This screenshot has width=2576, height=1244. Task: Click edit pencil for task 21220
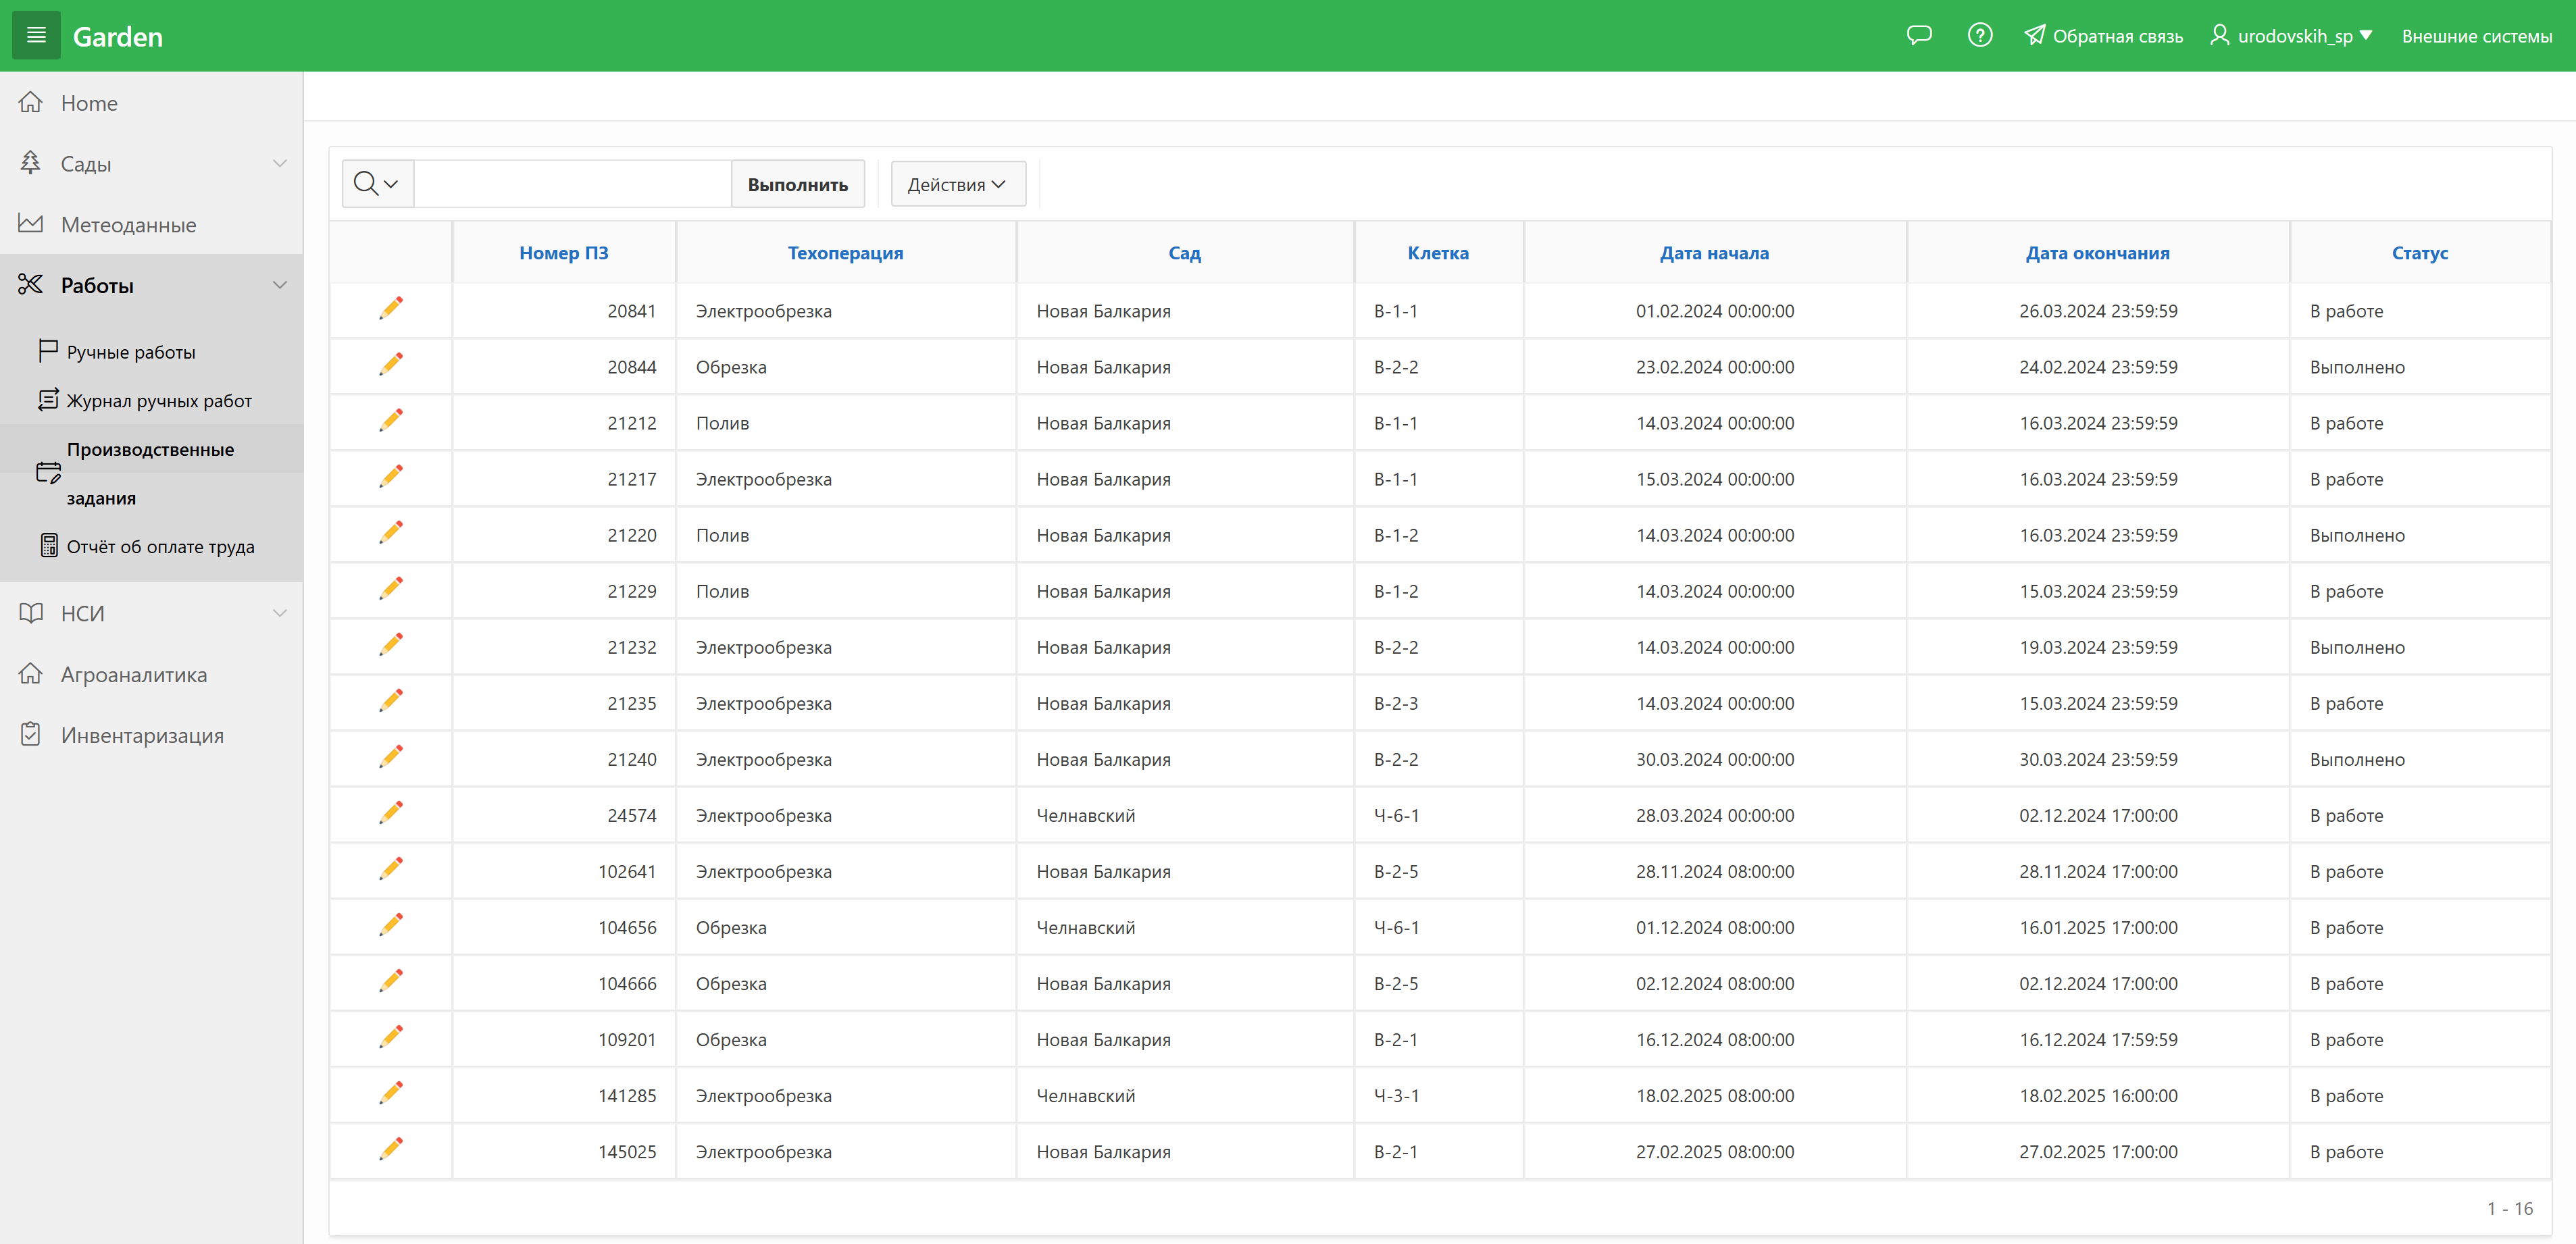coord(391,533)
